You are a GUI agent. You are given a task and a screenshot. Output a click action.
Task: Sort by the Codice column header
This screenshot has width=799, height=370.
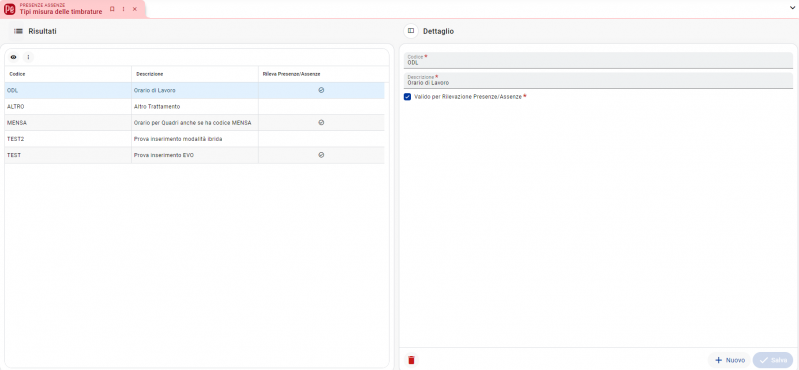tap(17, 74)
